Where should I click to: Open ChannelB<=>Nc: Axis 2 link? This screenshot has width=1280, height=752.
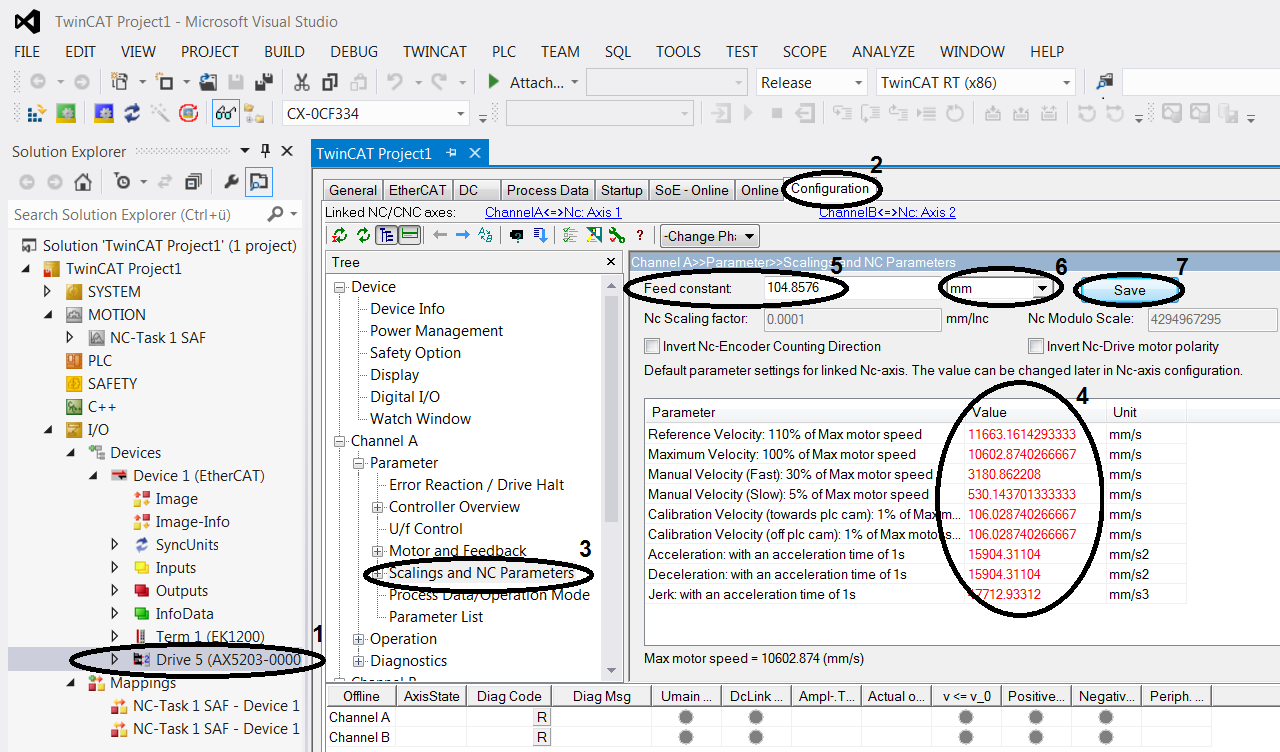pyautogui.click(x=887, y=212)
